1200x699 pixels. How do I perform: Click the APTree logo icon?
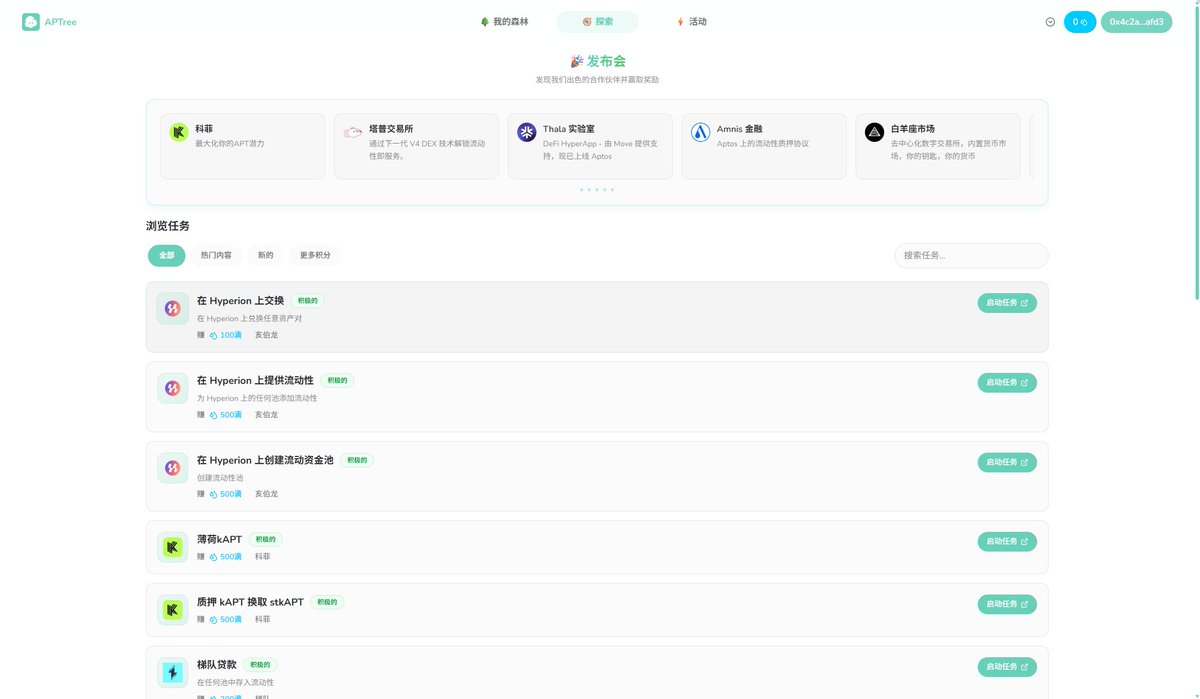click(x=31, y=22)
